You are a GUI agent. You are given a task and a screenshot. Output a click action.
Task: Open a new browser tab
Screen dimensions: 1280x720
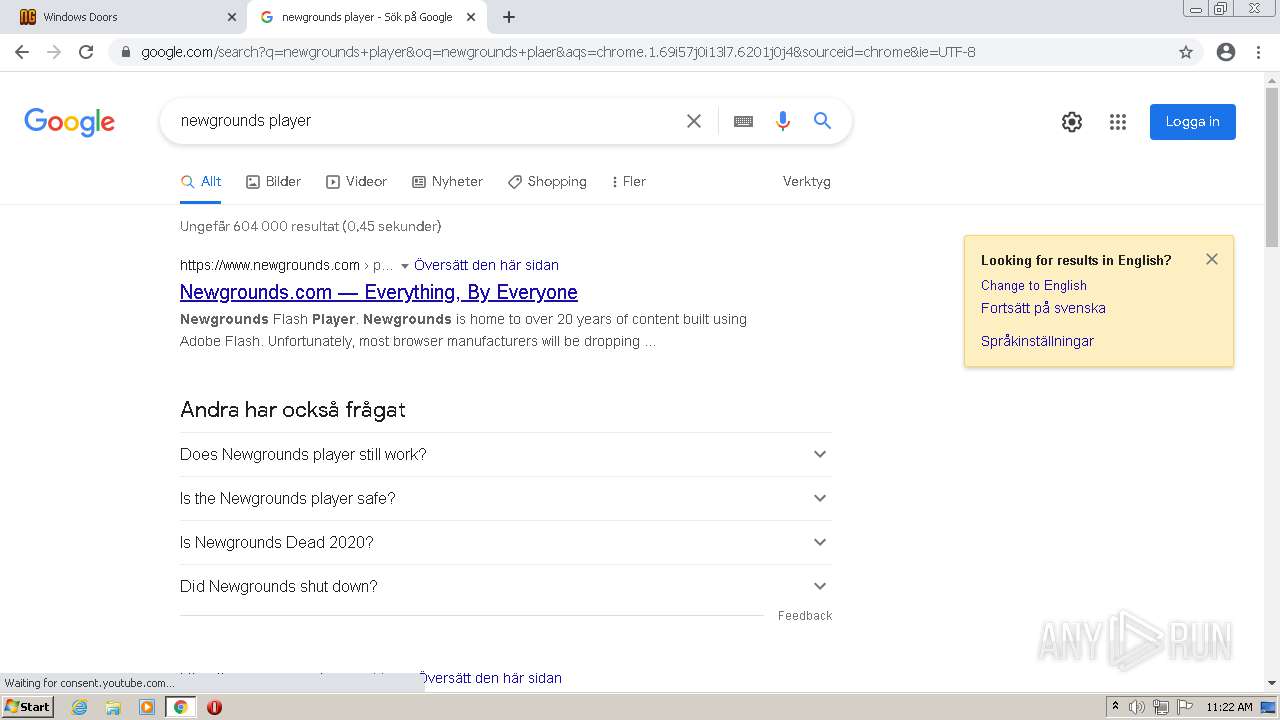[x=509, y=17]
